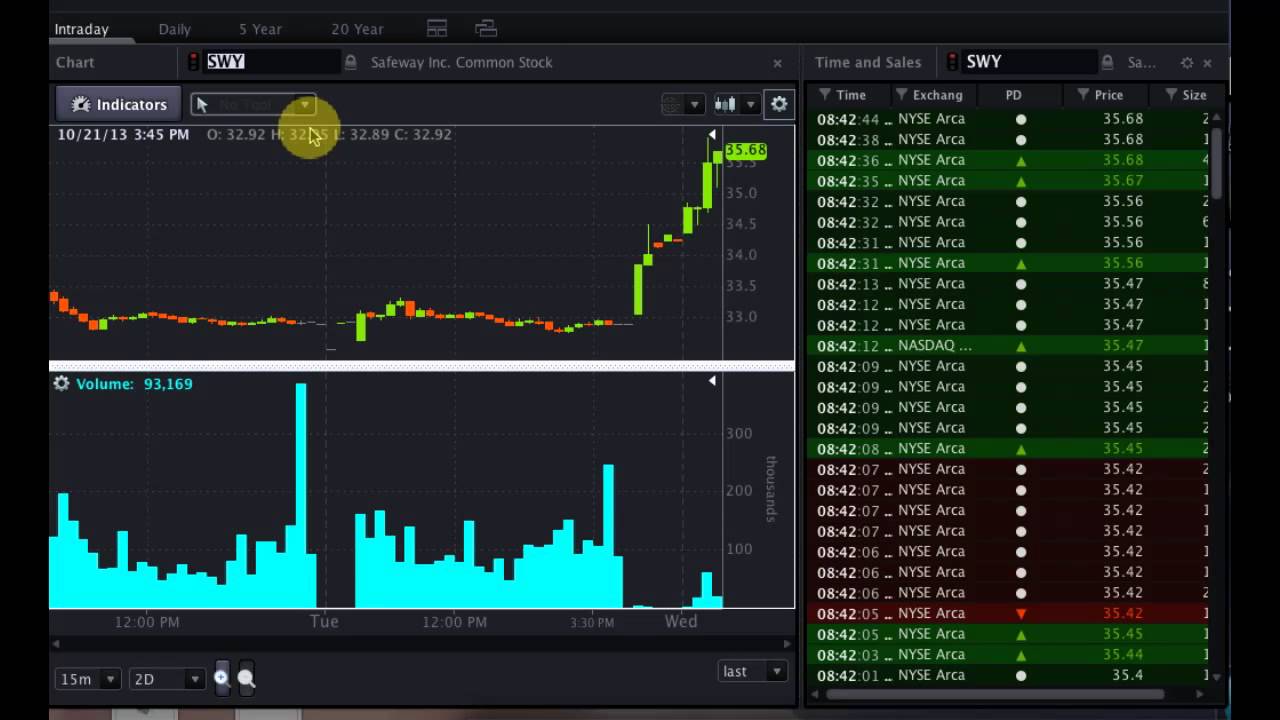Click green up arrow on 08:42:36 row

pos(1021,161)
